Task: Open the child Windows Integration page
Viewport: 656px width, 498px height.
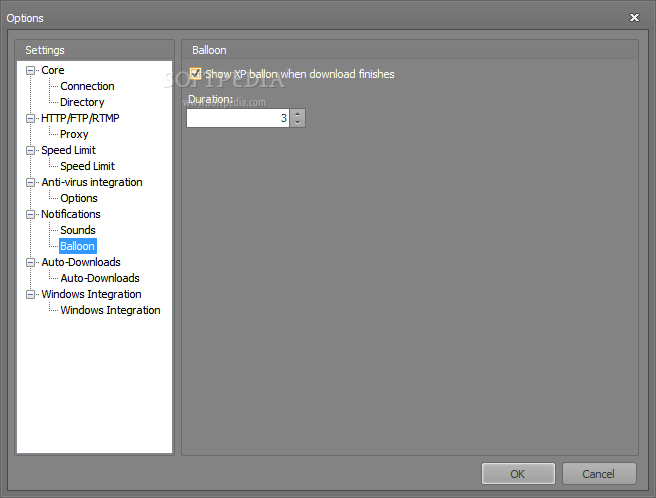Action: click(110, 310)
